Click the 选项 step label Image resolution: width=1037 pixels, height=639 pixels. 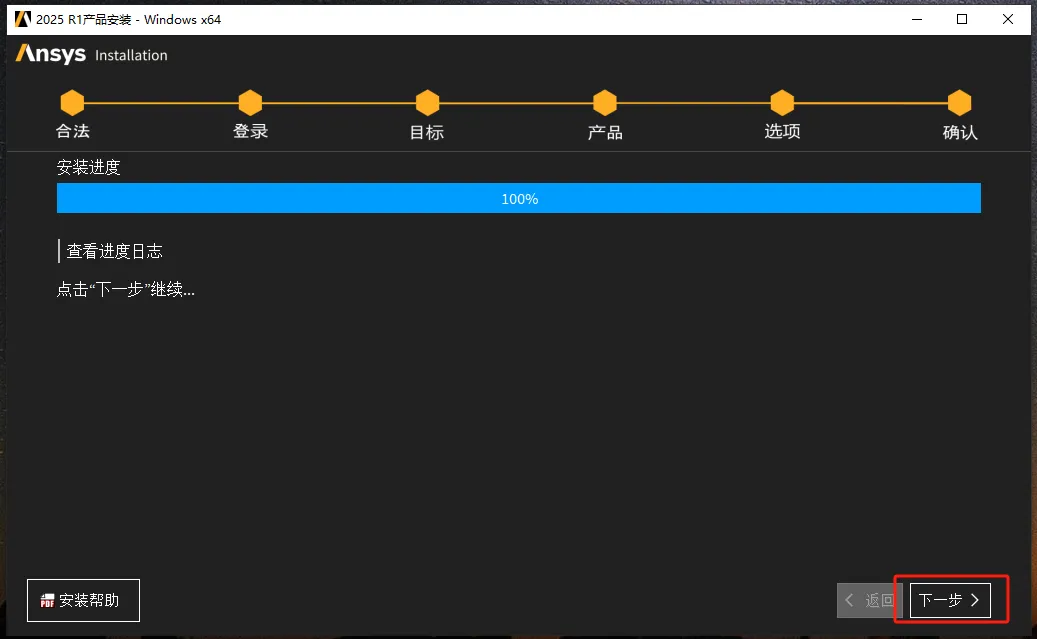tap(782, 131)
